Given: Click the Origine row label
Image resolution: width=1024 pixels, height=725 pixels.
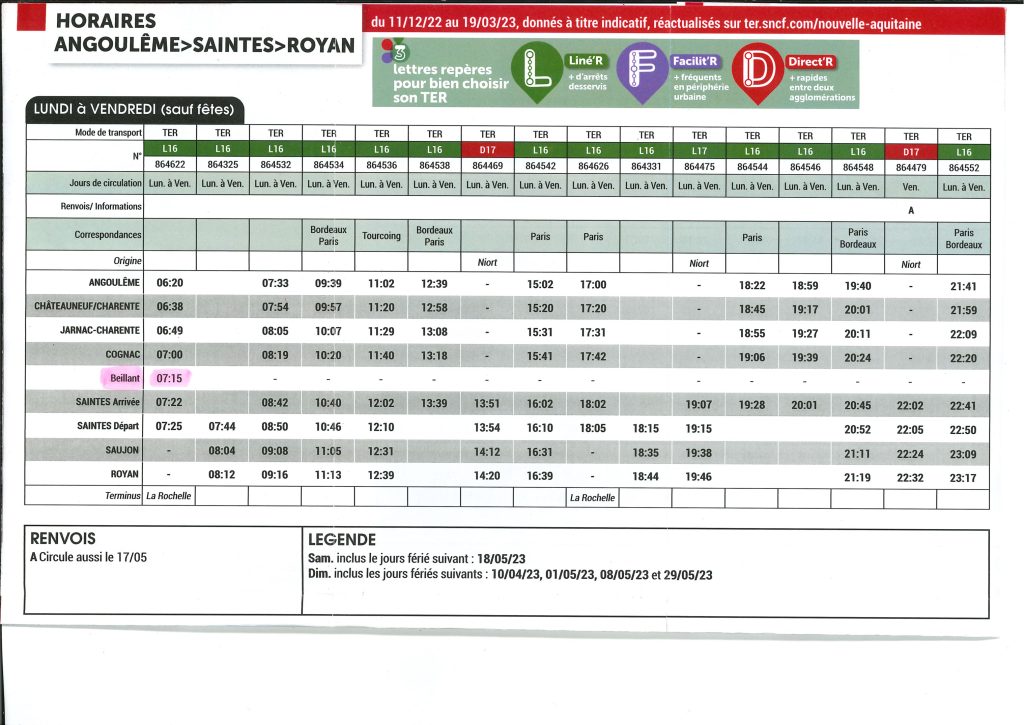Looking at the screenshot, I should pyautogui.click(x=127, y=261).
